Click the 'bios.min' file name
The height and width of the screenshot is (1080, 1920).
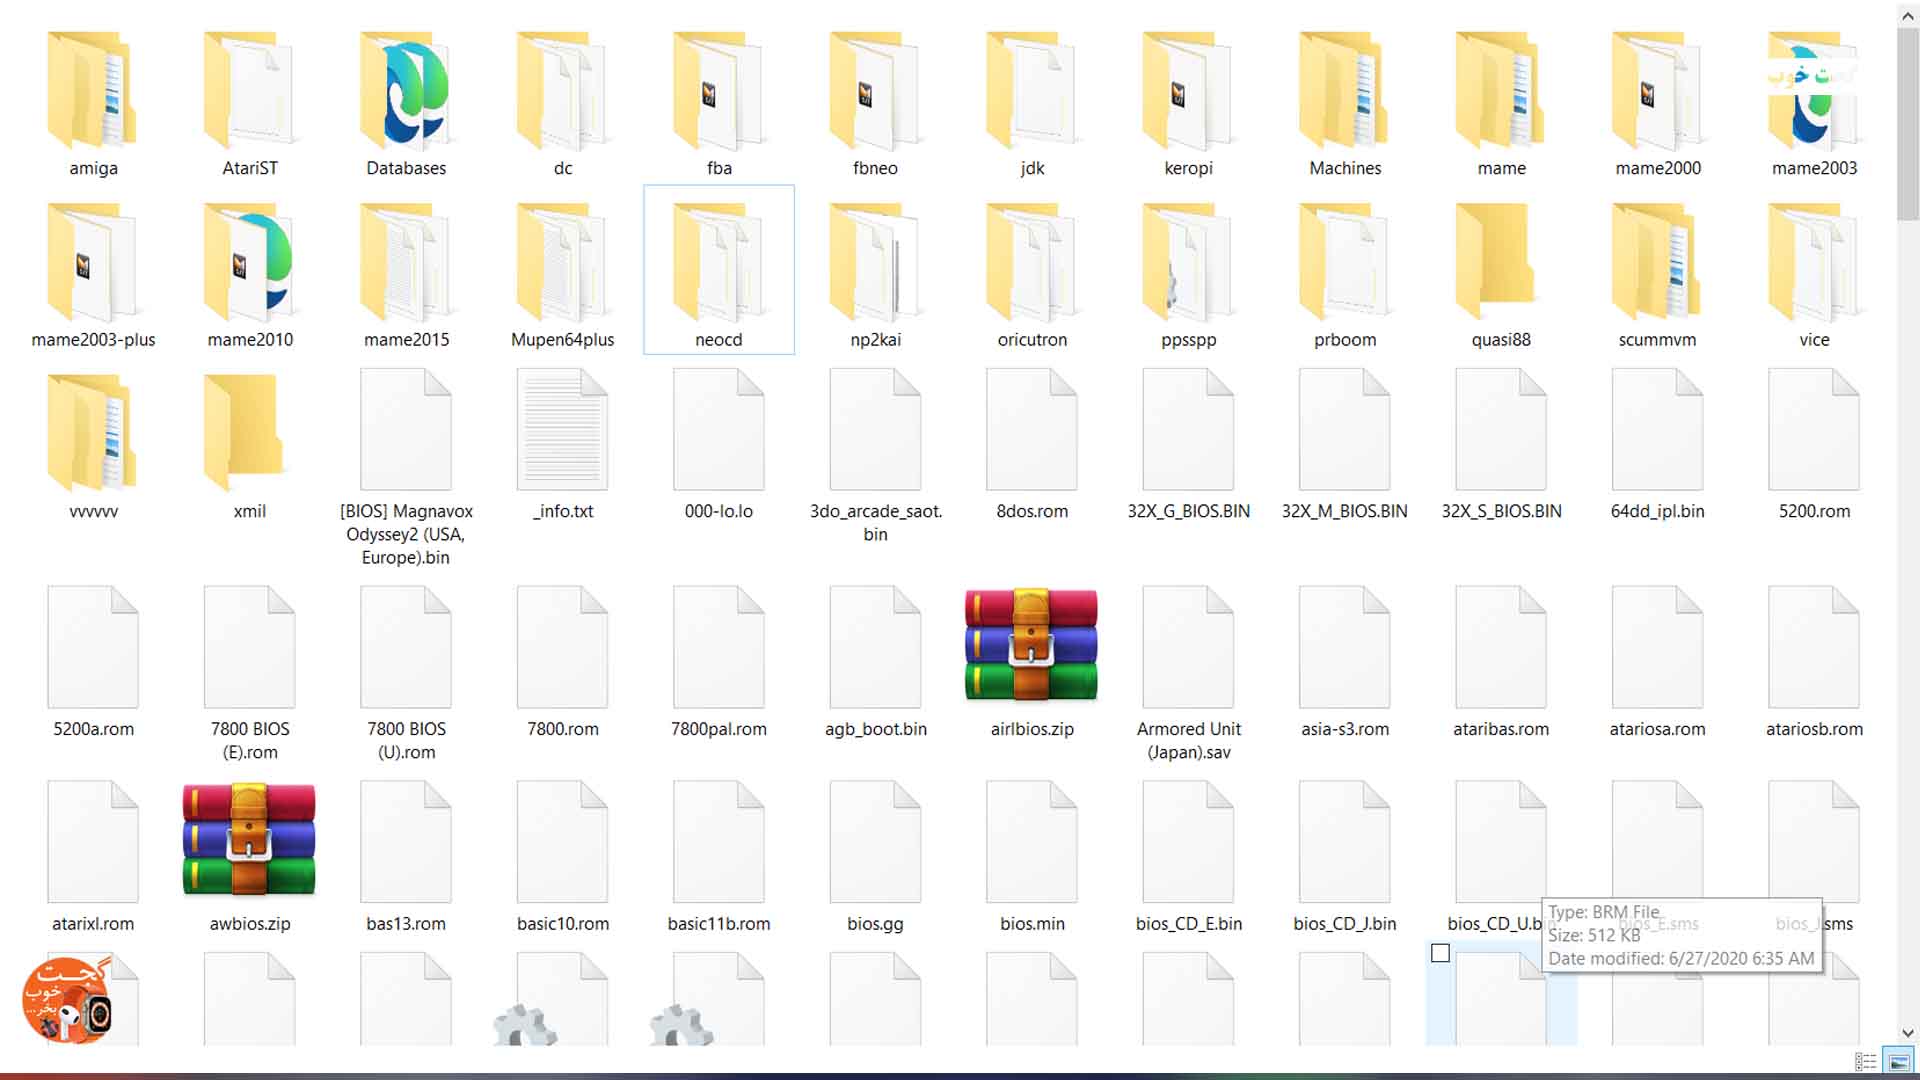(x=1032, y=924)
